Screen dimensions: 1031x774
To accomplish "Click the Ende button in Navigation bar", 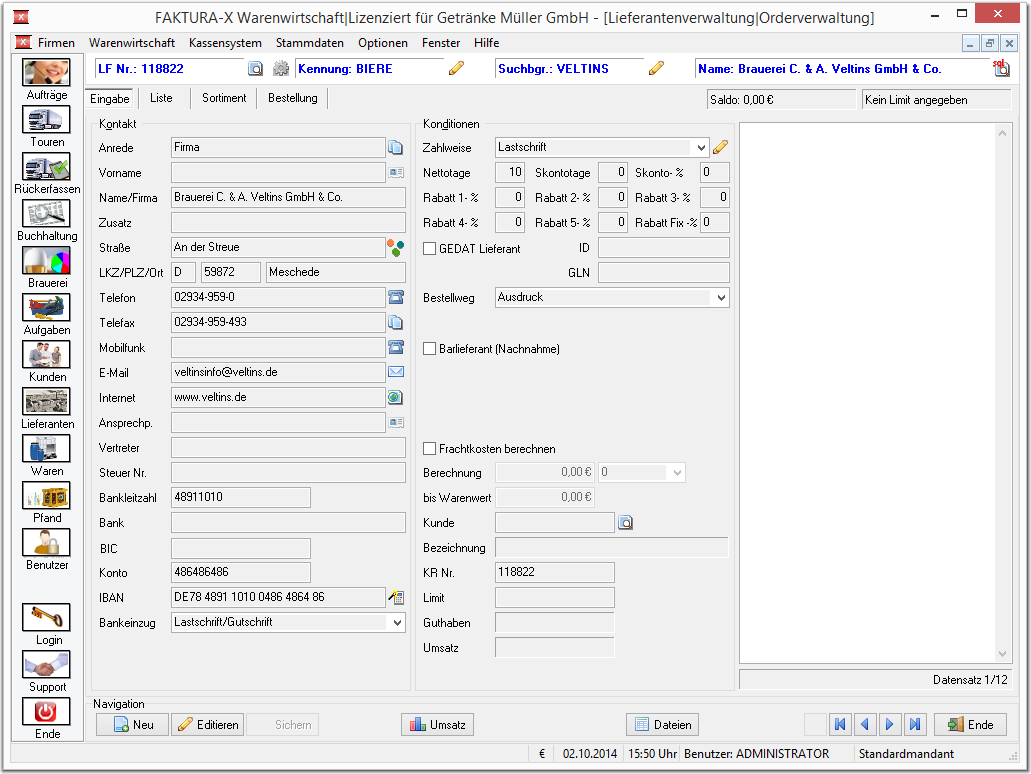I will click(970, 725).
